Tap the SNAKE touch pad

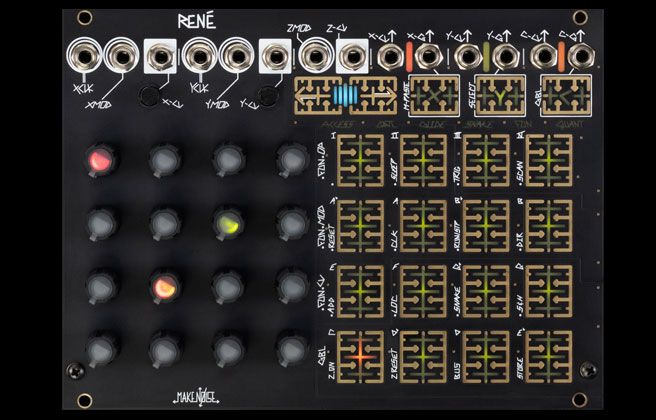[486, 291]
